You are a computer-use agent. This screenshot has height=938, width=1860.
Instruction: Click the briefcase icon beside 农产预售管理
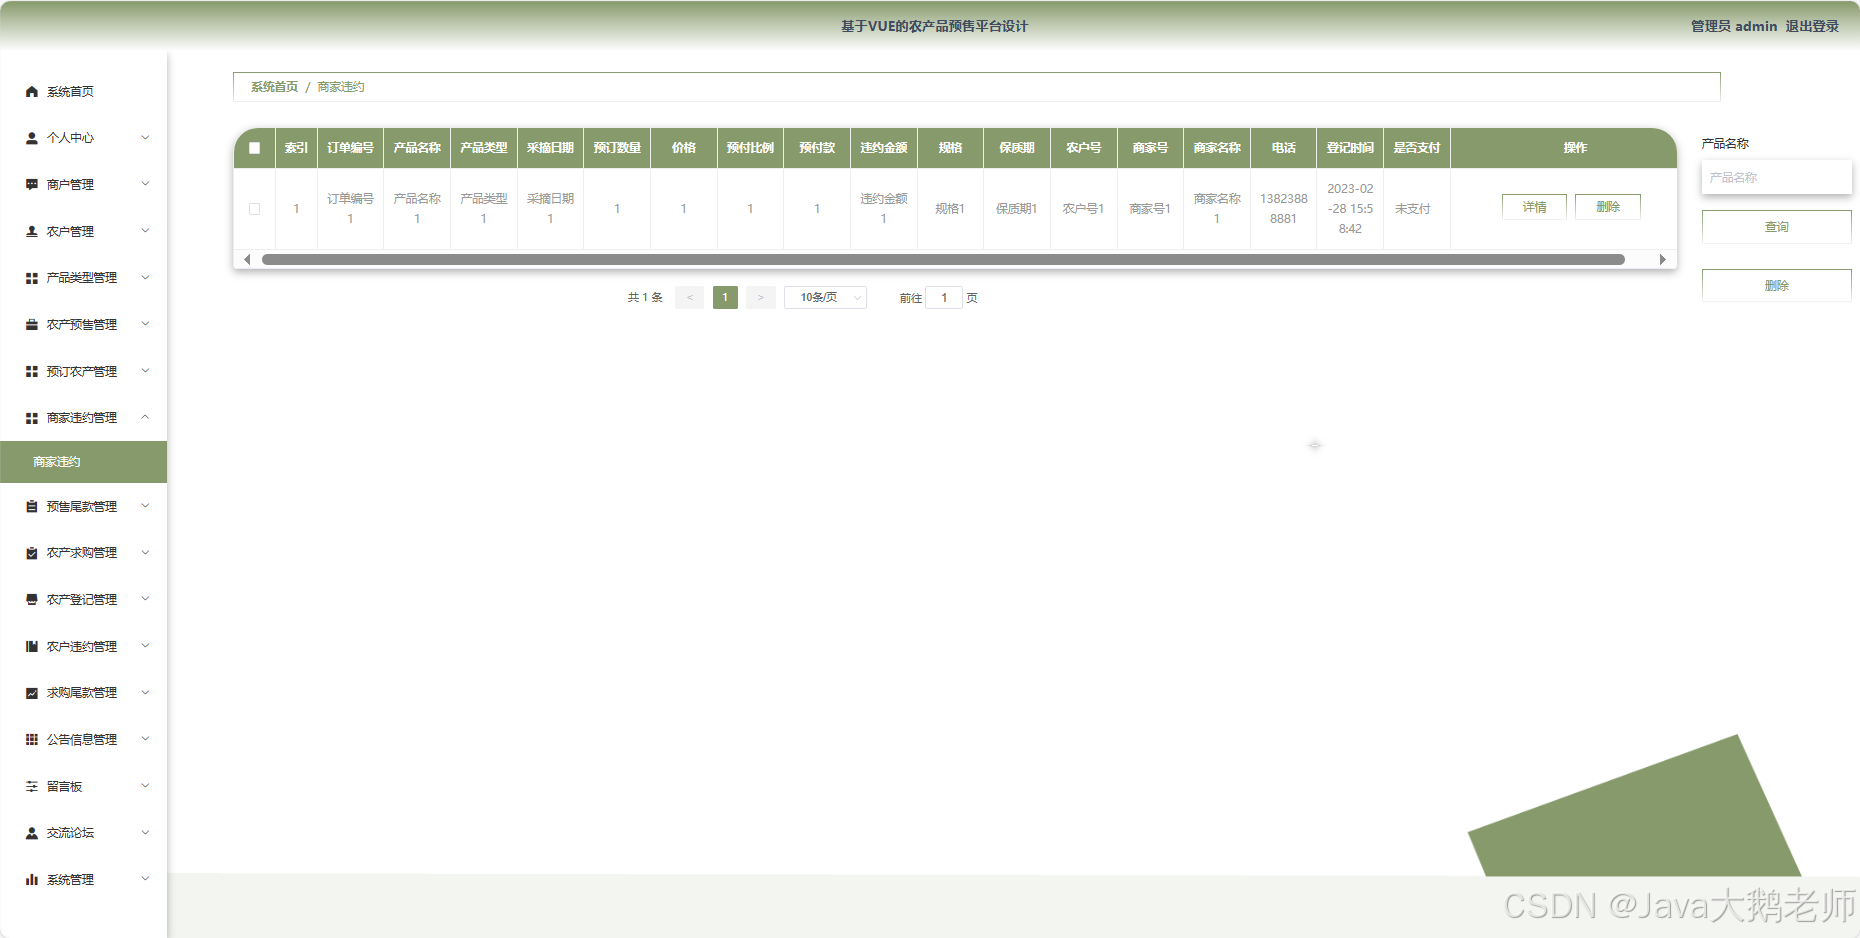(x=32, y=325)
